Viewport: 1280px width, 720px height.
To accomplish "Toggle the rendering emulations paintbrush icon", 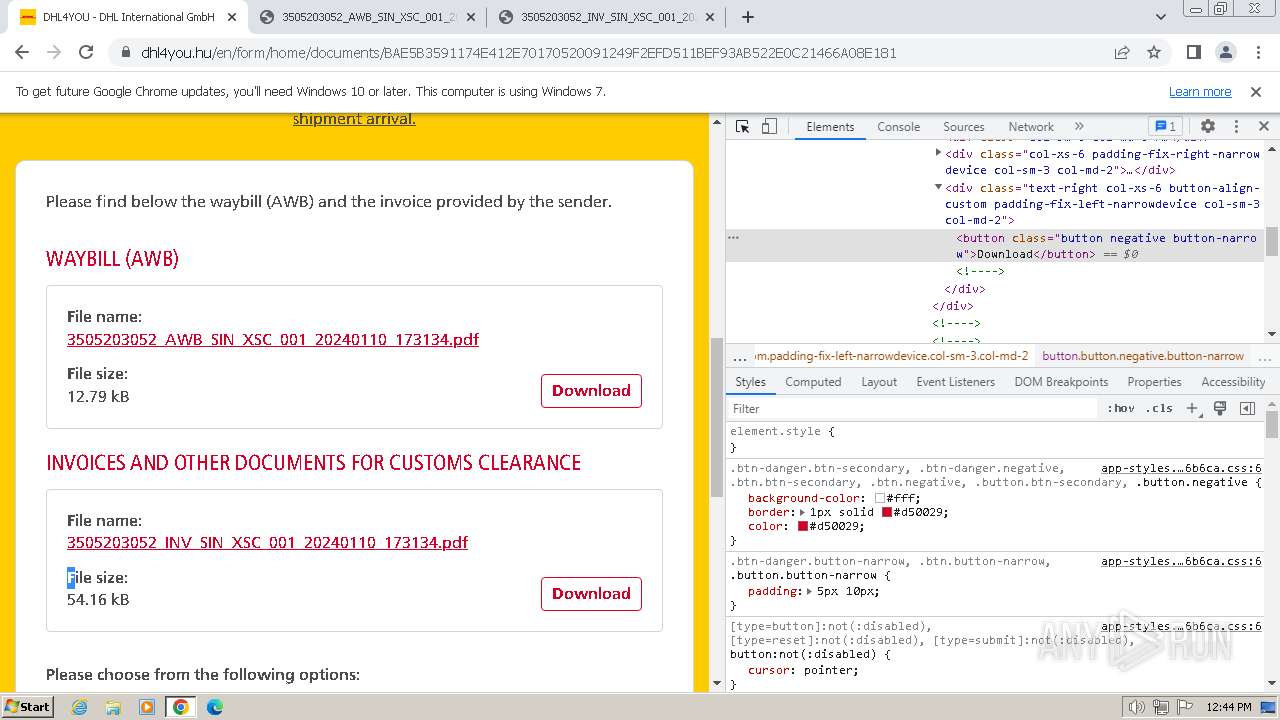I will click(1220, 408).
